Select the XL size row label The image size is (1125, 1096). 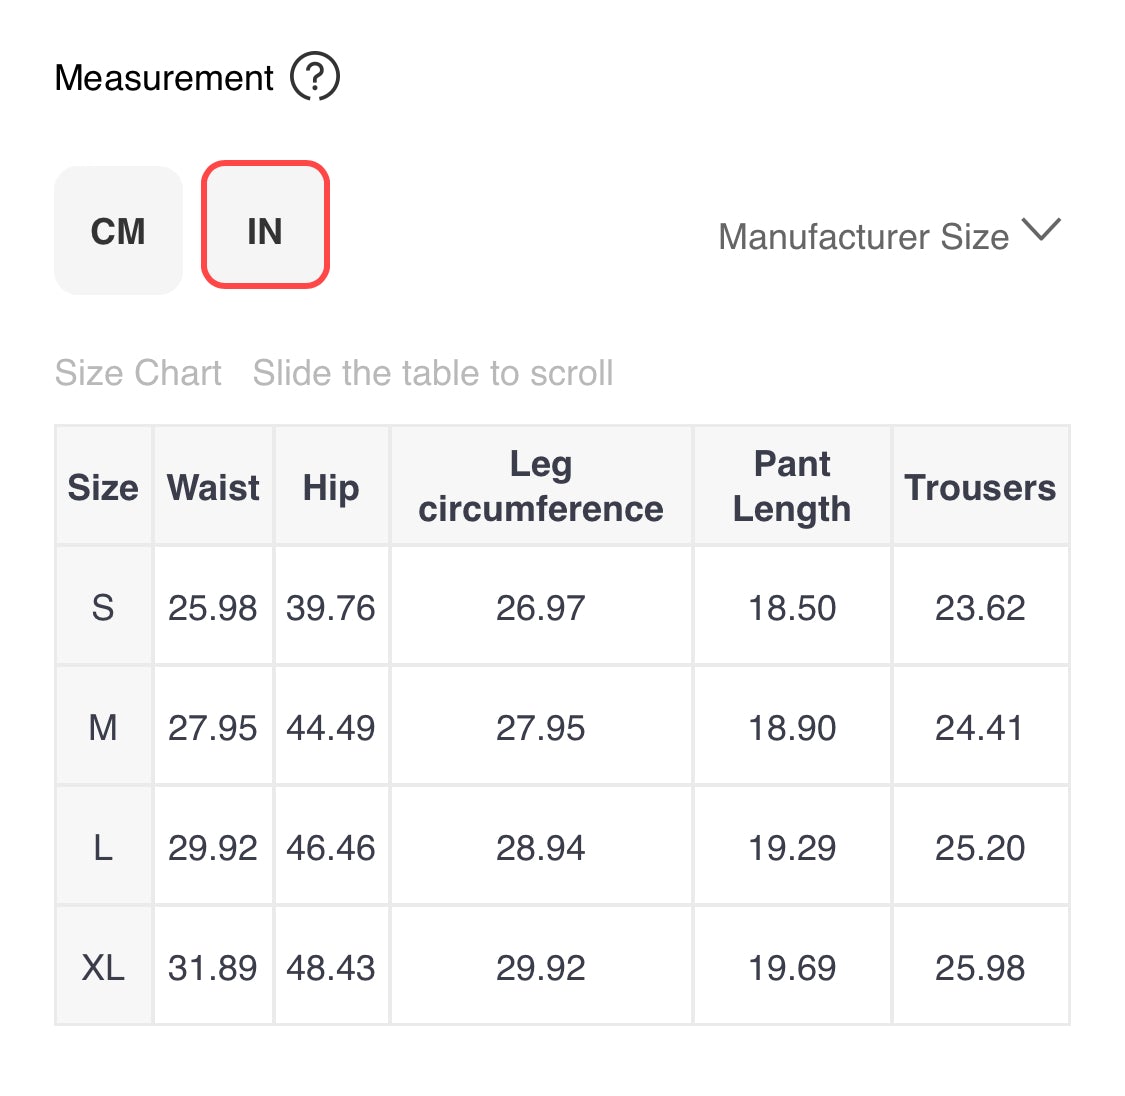tap(103, 967)
